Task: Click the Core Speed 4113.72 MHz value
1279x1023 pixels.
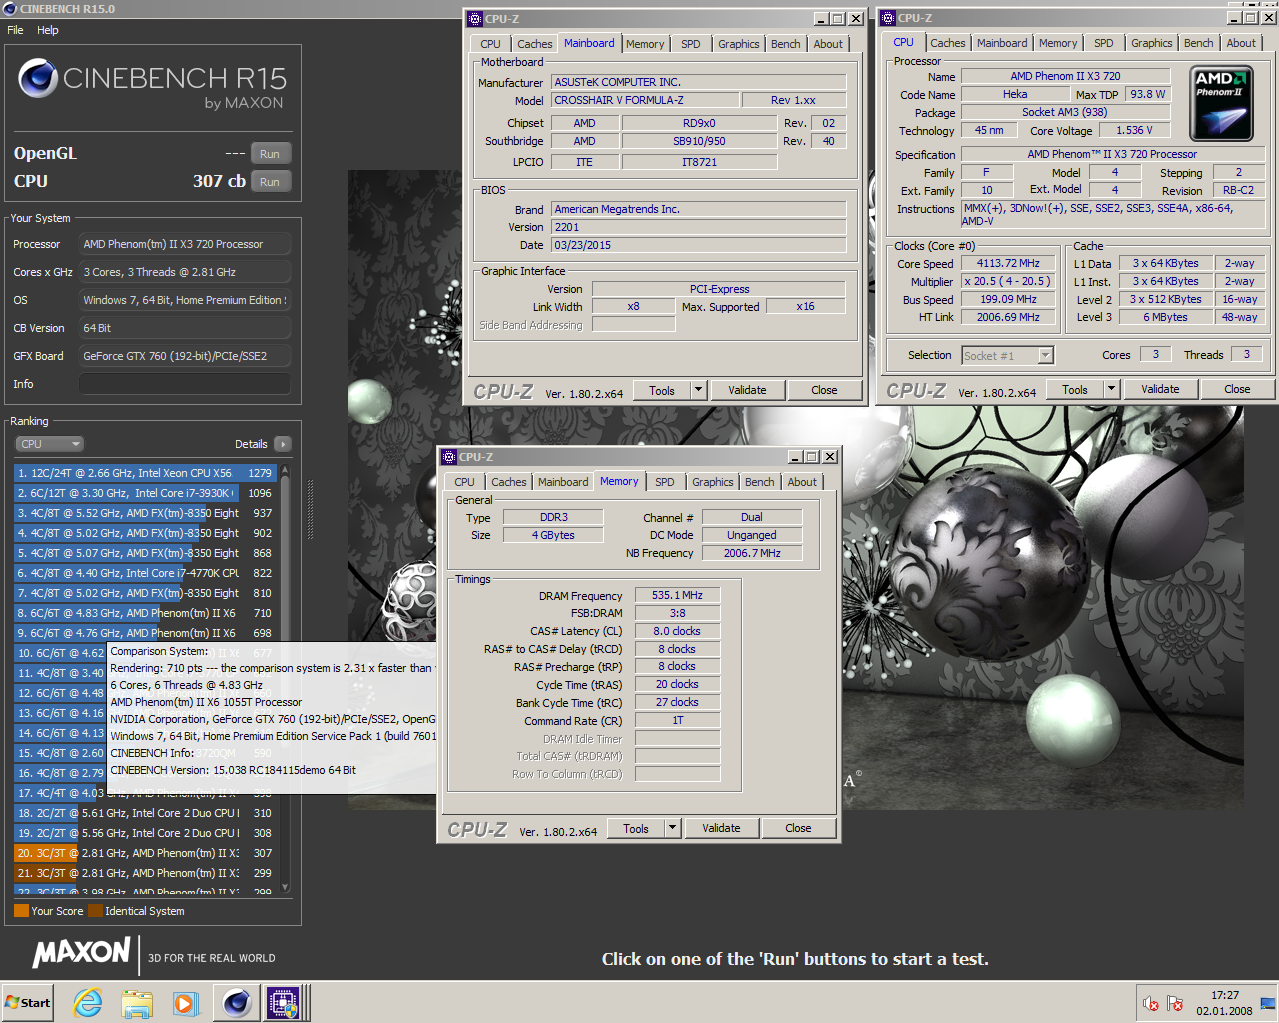Action: [x=1008, y=264]
